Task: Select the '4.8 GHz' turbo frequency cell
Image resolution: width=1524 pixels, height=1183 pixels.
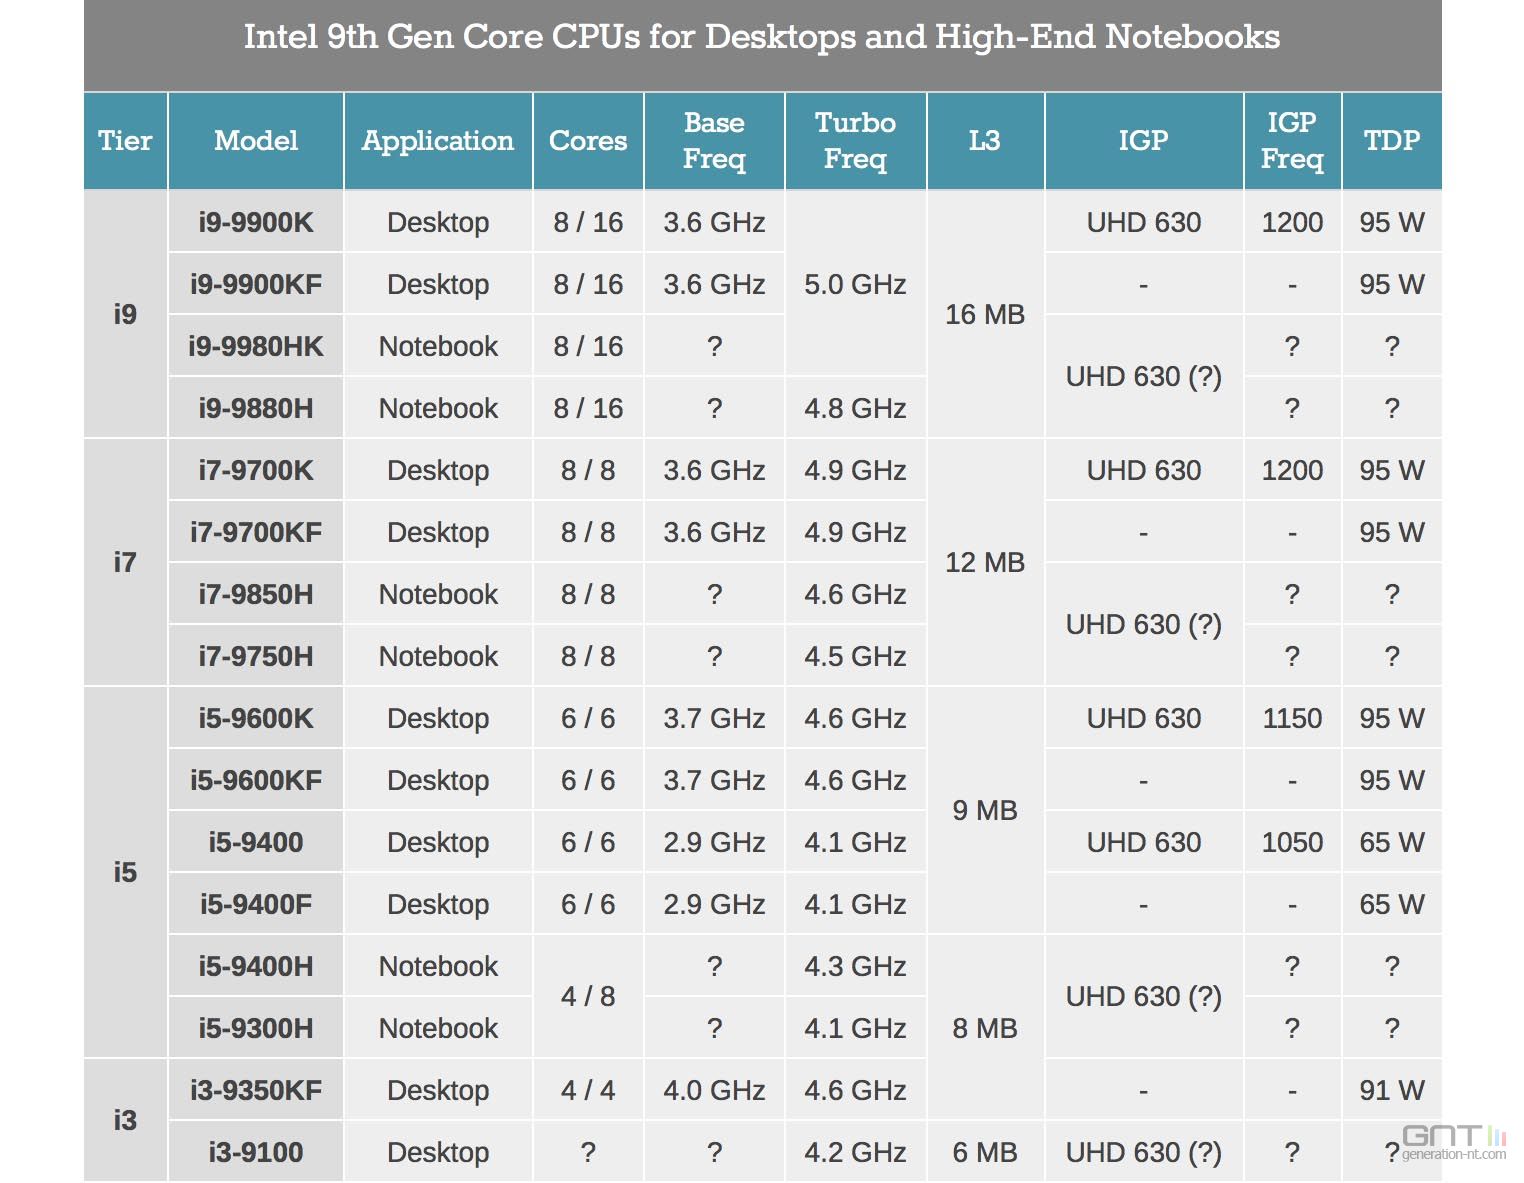Action: (855, 408)
